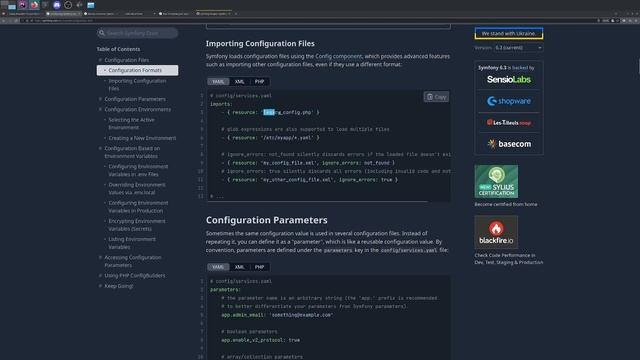Jump to Encrypting Environment Variables (Secrets)

point(137,225)
